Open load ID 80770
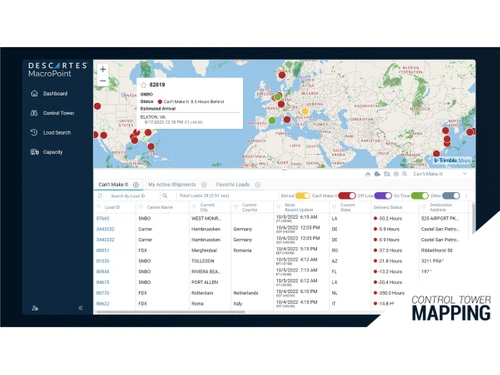Screen dimensions: 500x375 coord(103,293)
